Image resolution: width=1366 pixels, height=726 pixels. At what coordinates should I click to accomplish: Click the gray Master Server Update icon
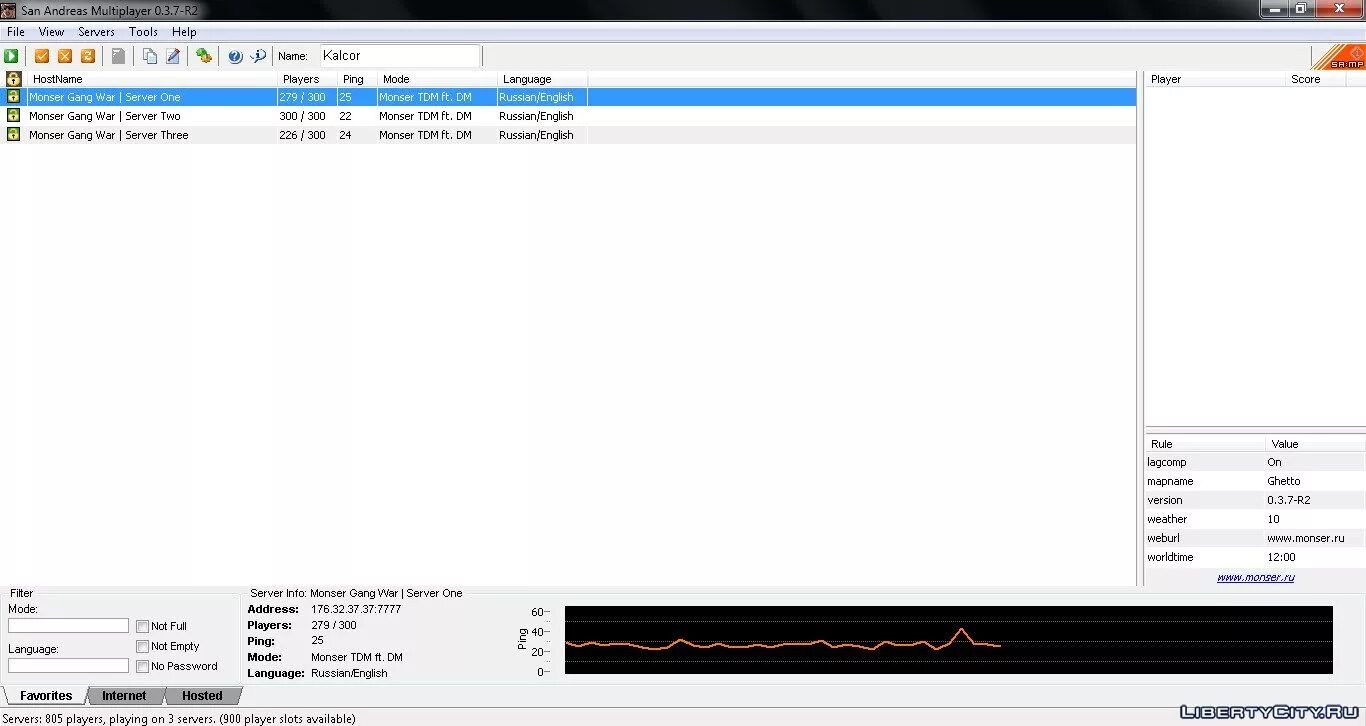pos(118,56)
